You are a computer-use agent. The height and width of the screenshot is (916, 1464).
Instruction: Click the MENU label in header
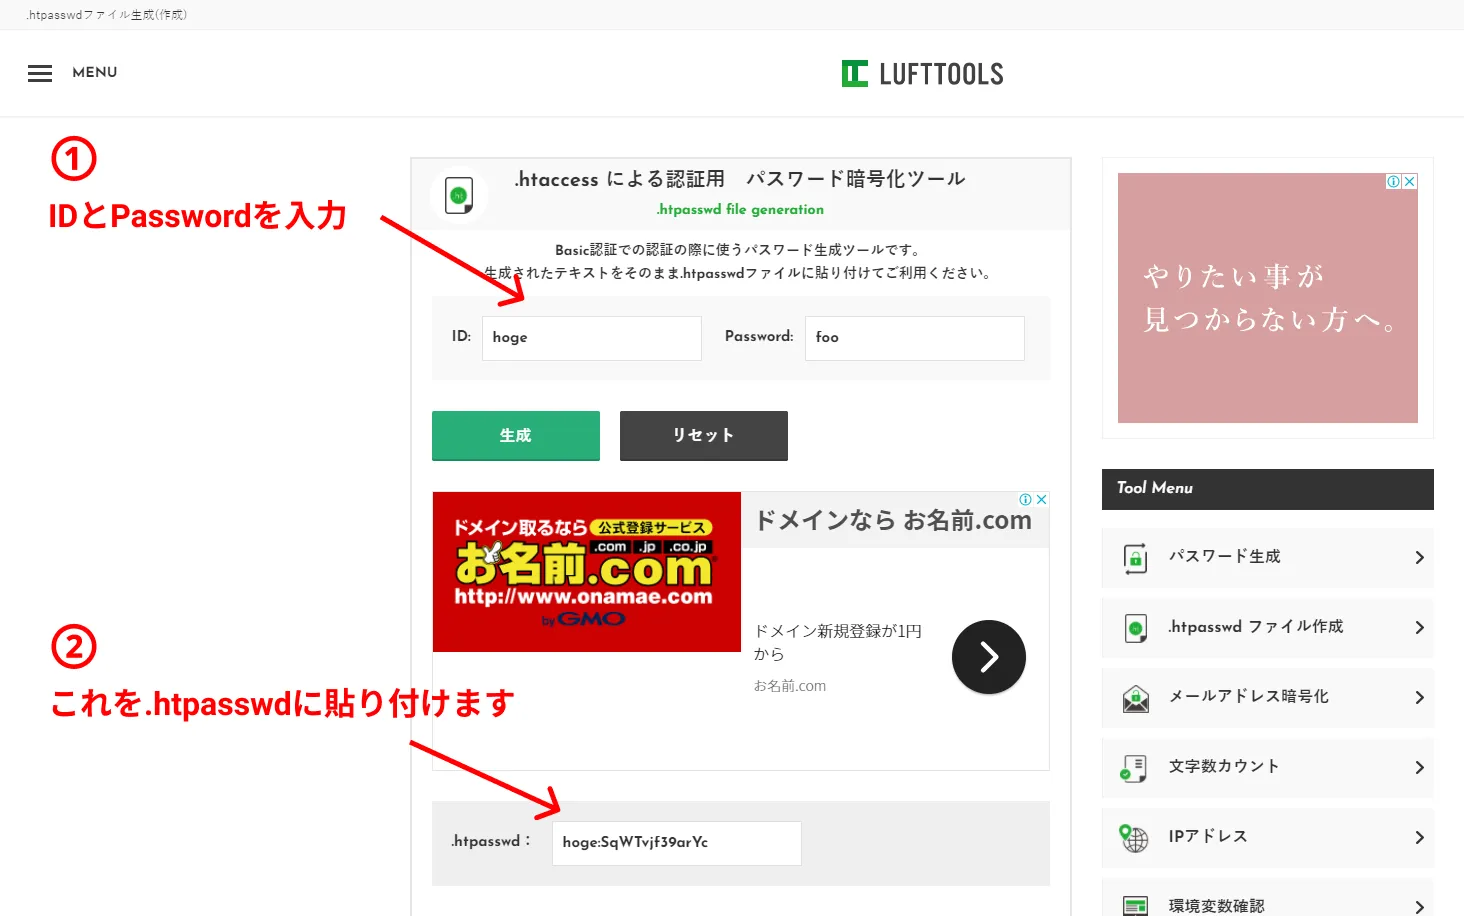click(x=95, y=72)
